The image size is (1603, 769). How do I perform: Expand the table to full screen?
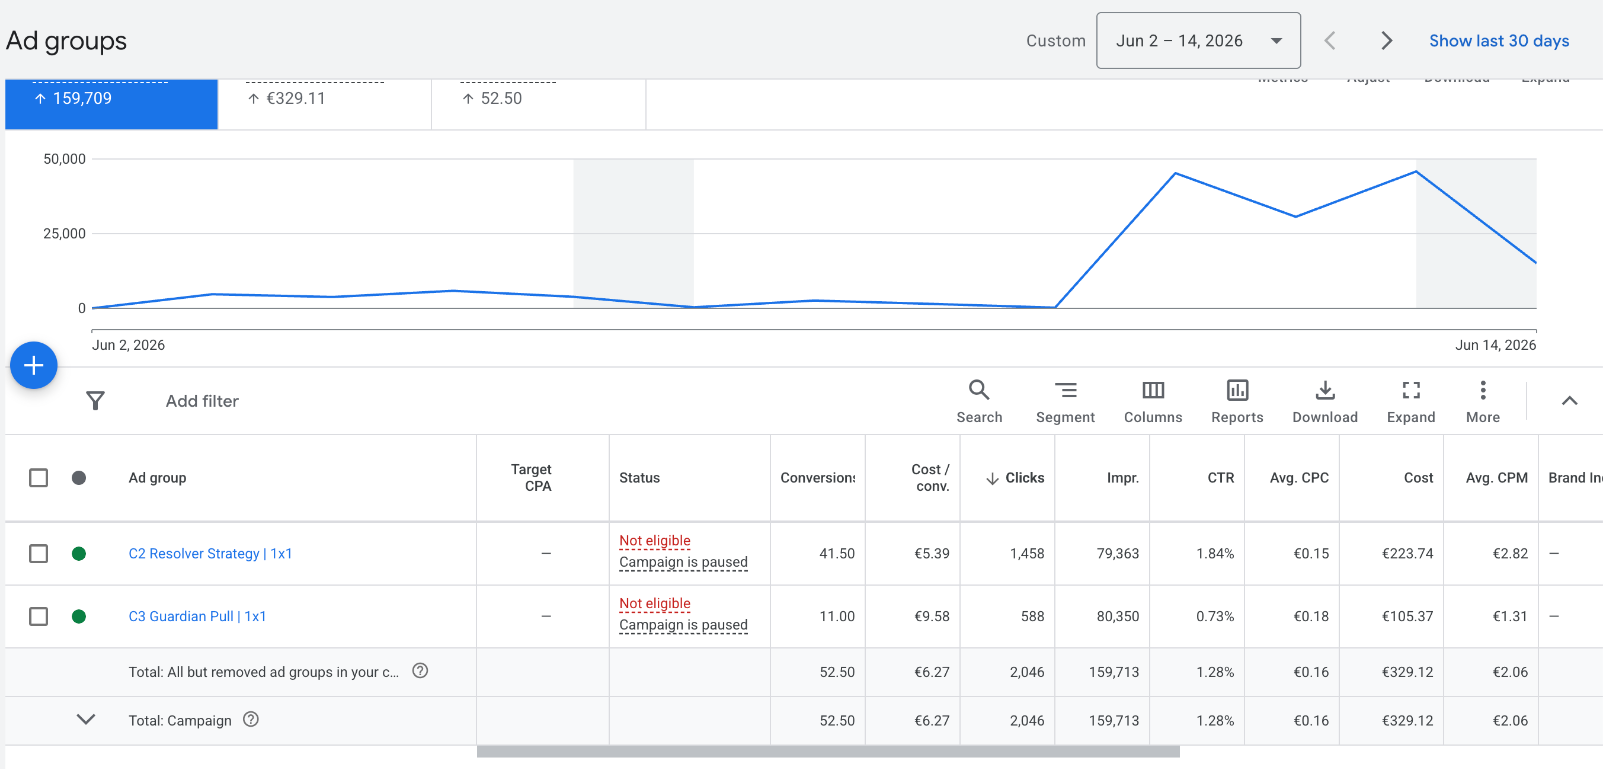1411,401
